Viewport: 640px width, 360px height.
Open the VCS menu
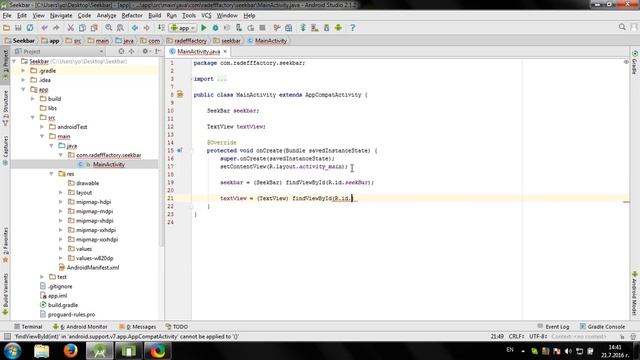(x=206, y=16)
